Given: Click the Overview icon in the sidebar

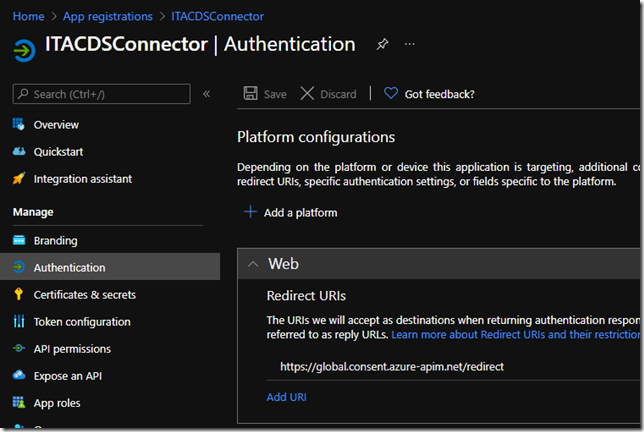Looking at the screenshot, I should [18, 124].
